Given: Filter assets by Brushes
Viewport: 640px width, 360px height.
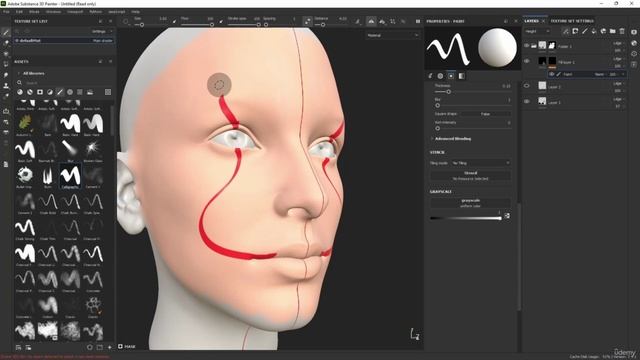Looking at the screenshot, I should tap(60, 92).
